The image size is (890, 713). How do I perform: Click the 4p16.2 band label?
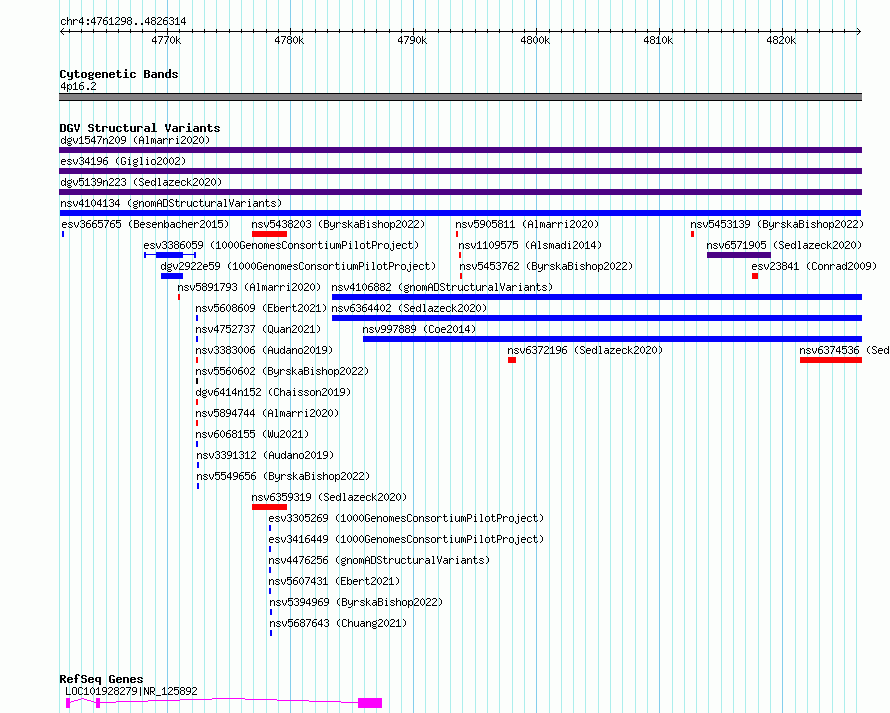[x=78, y=86]
